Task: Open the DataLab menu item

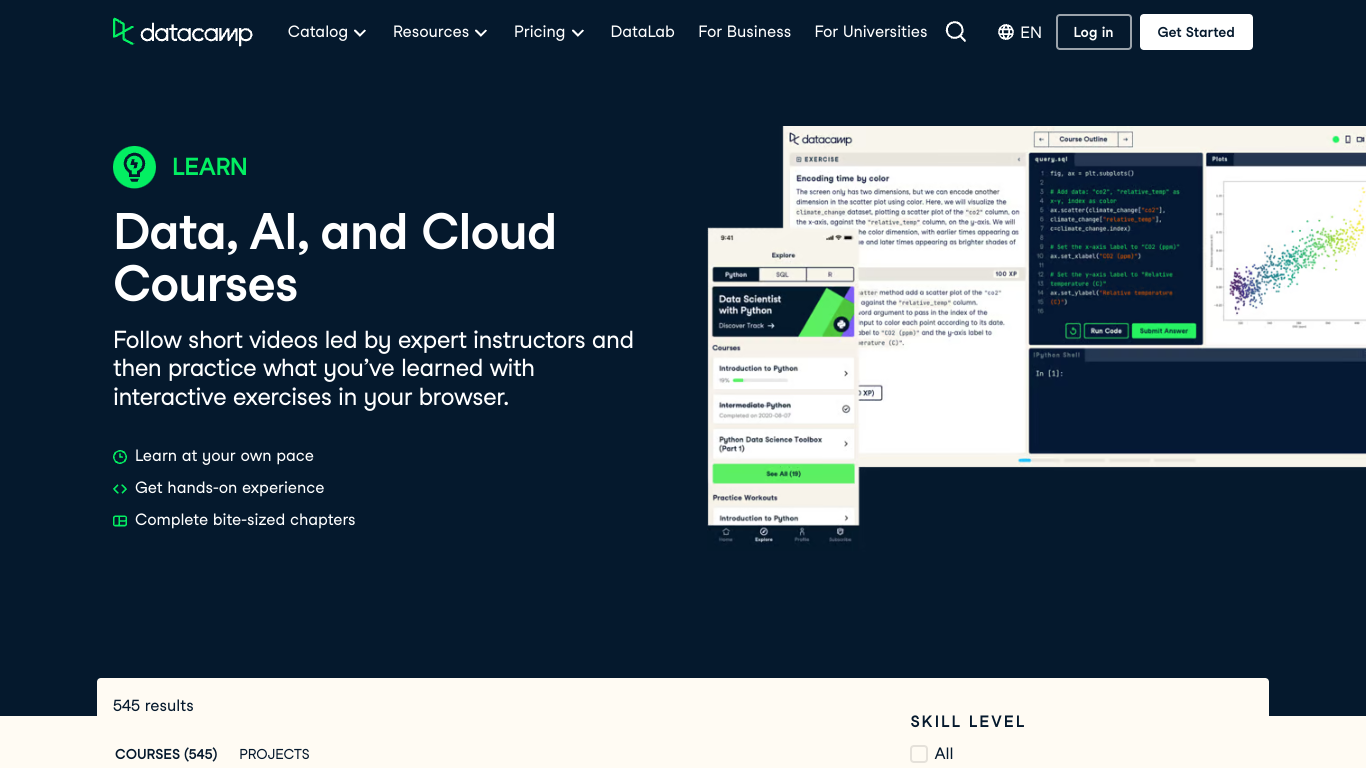Action: click(x=643, y=32)
